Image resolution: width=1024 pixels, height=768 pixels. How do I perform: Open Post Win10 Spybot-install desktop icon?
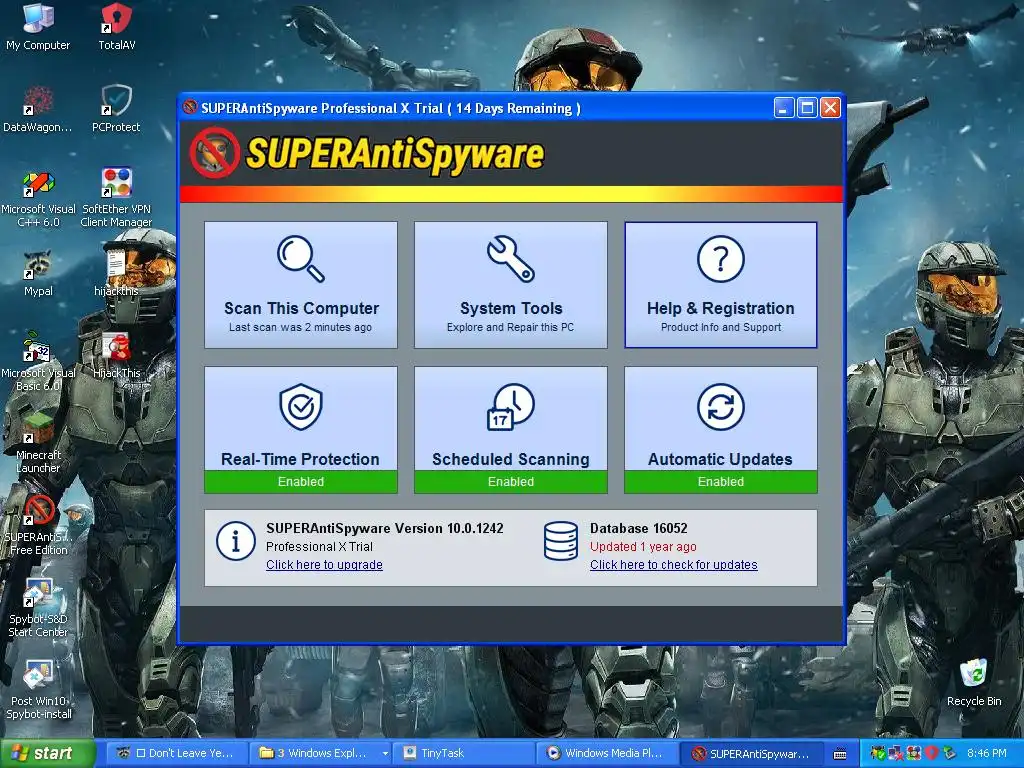[38, 690]
